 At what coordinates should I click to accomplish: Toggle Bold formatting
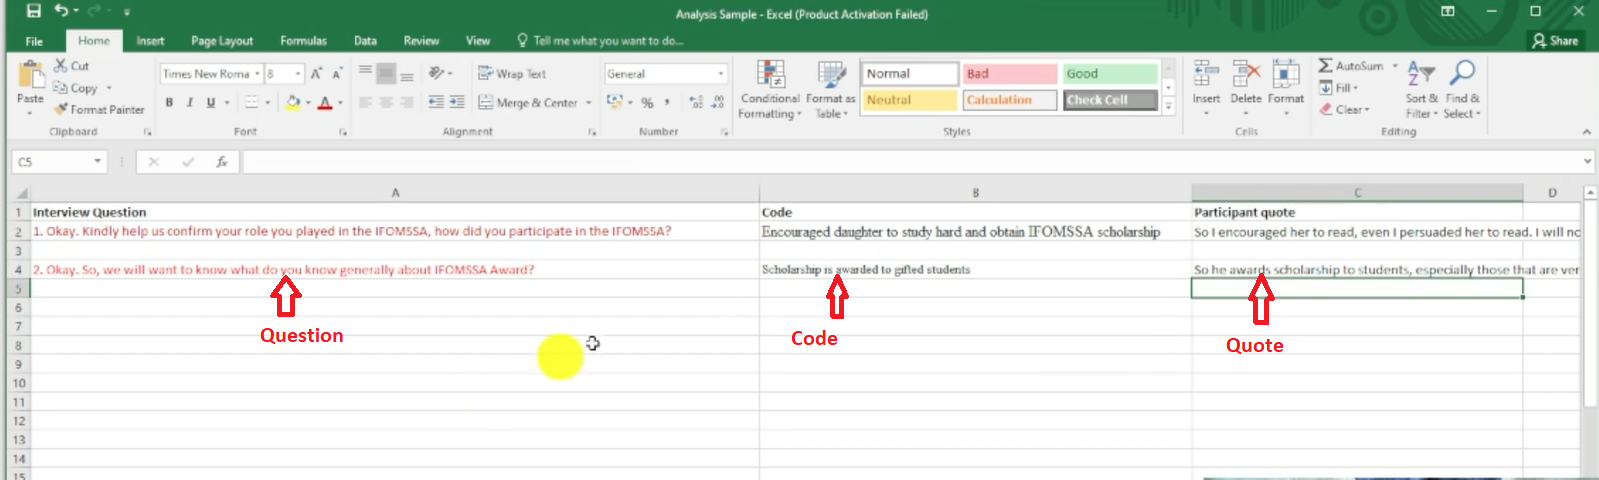[x=169, y=102]
